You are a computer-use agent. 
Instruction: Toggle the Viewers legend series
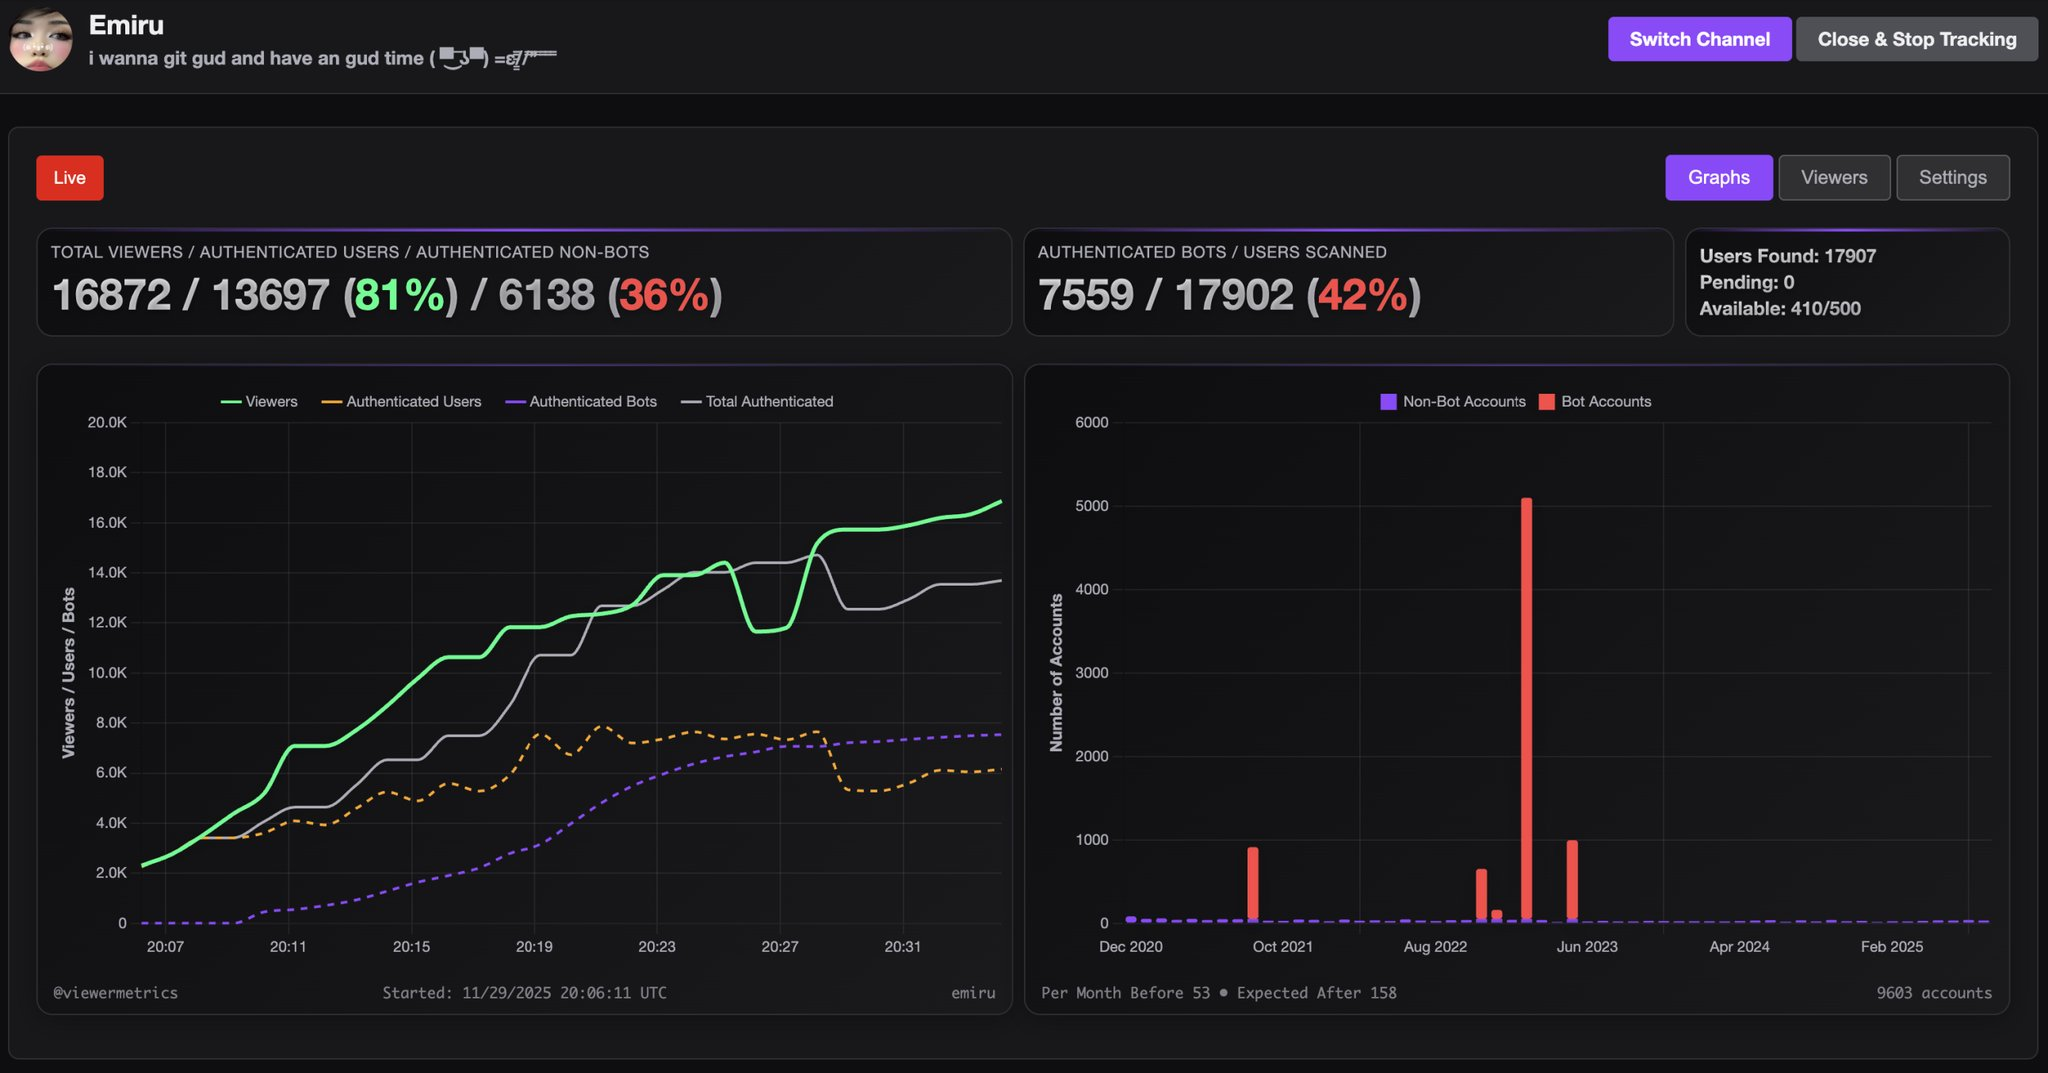(x=259, y=401)
